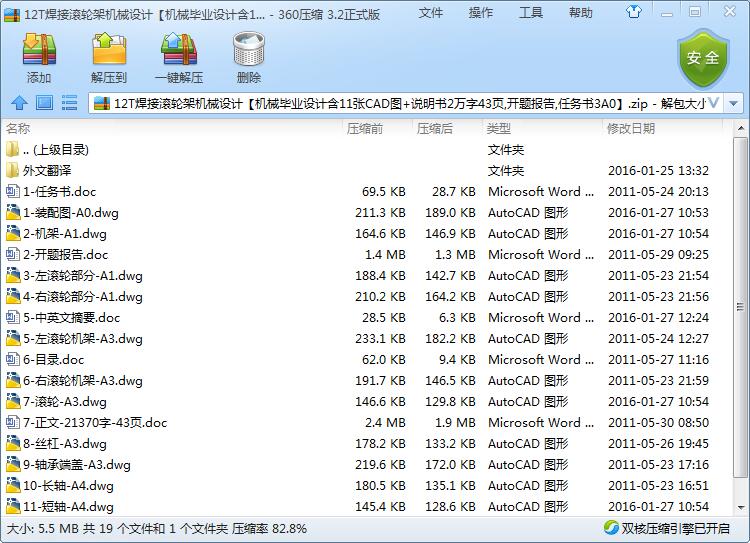
Task: Click AutoCAD icon of 6-右滚轮机架-A3.dwg
Action: tap(12, 381)
